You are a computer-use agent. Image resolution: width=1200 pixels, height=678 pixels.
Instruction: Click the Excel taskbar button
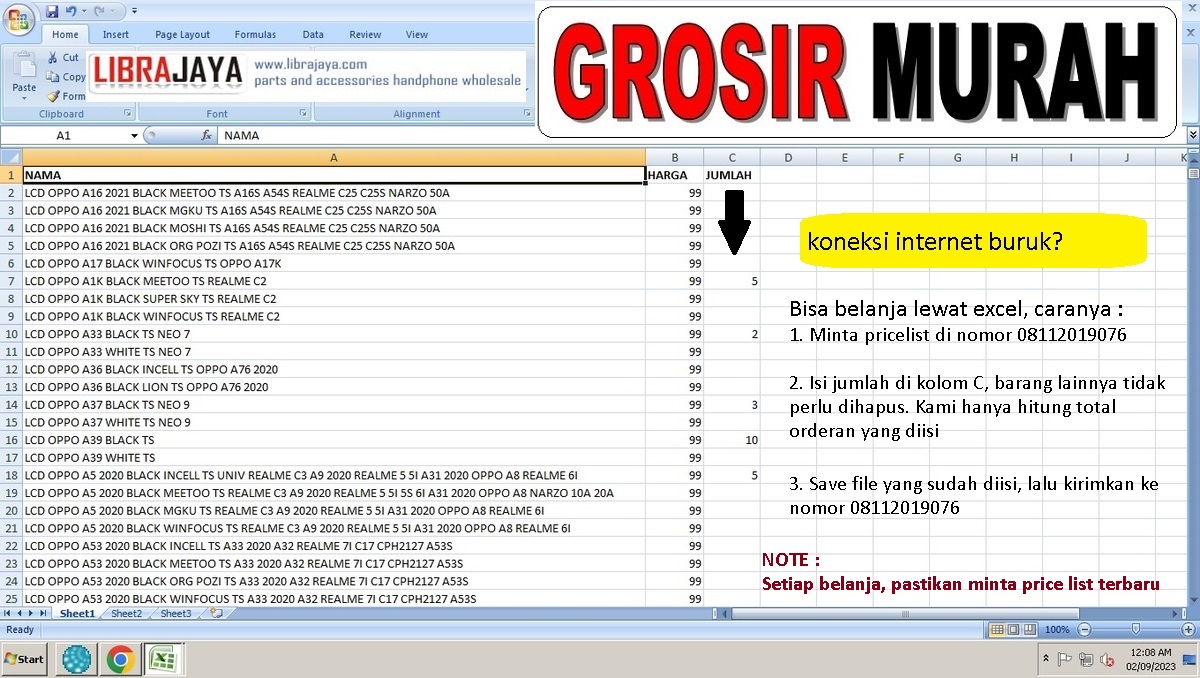tap(162, 659)
